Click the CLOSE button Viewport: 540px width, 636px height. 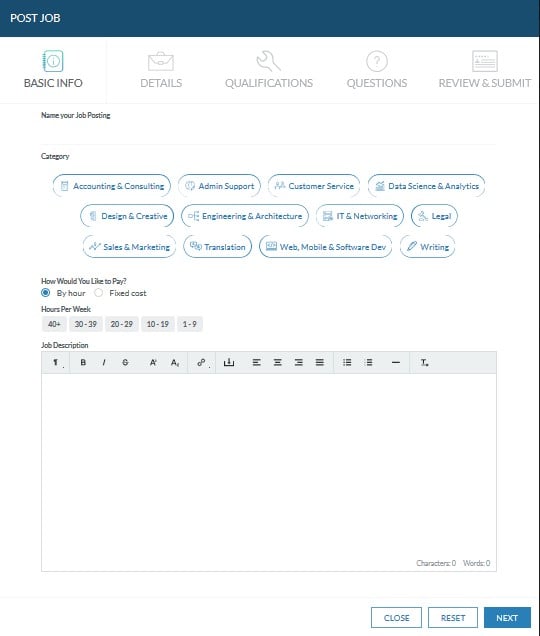point(396,618)
